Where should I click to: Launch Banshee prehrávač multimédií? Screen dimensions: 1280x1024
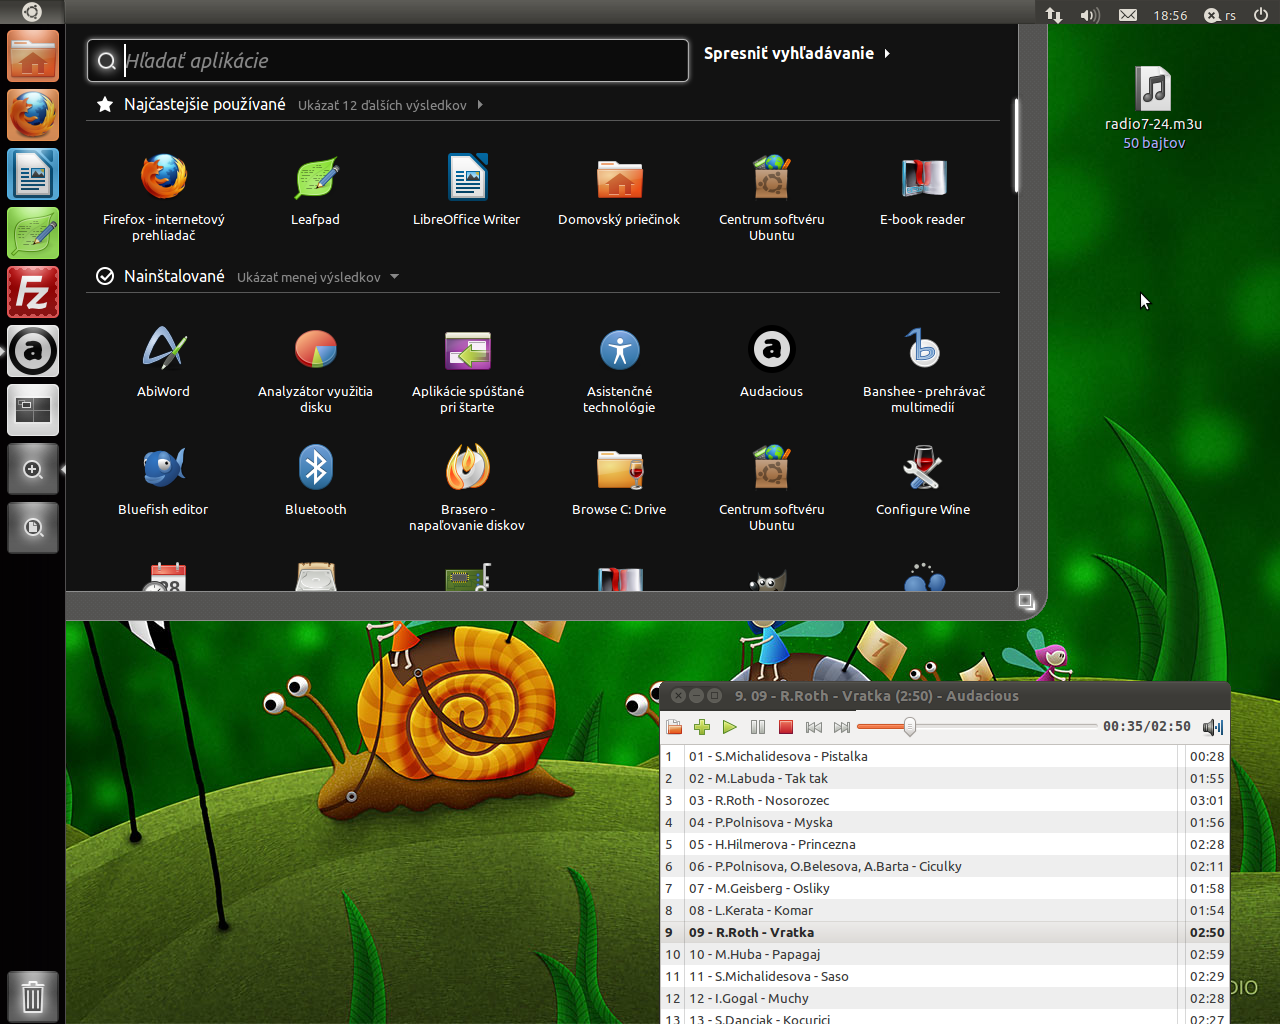[x=923, y=370]
